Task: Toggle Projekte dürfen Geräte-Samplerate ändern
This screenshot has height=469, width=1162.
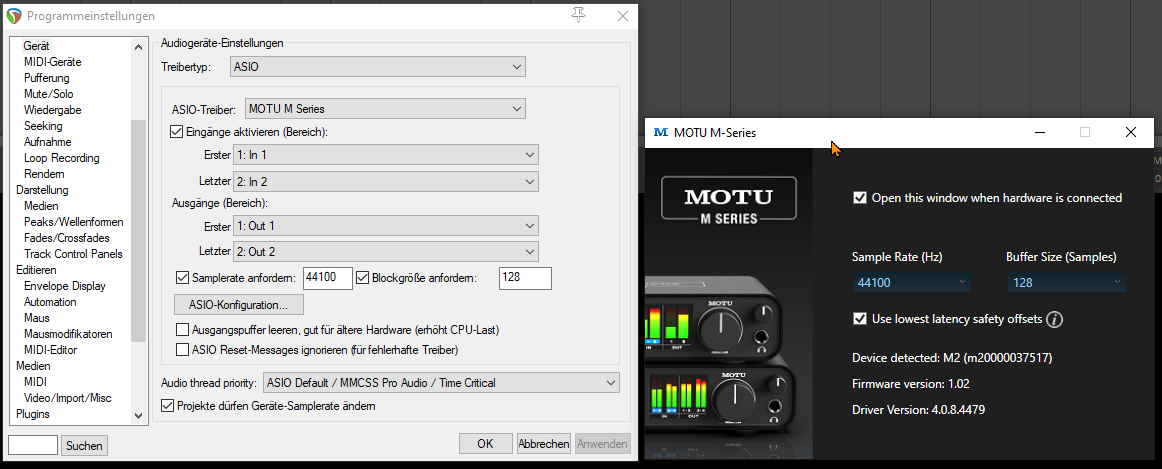Action: click(167, 405)
